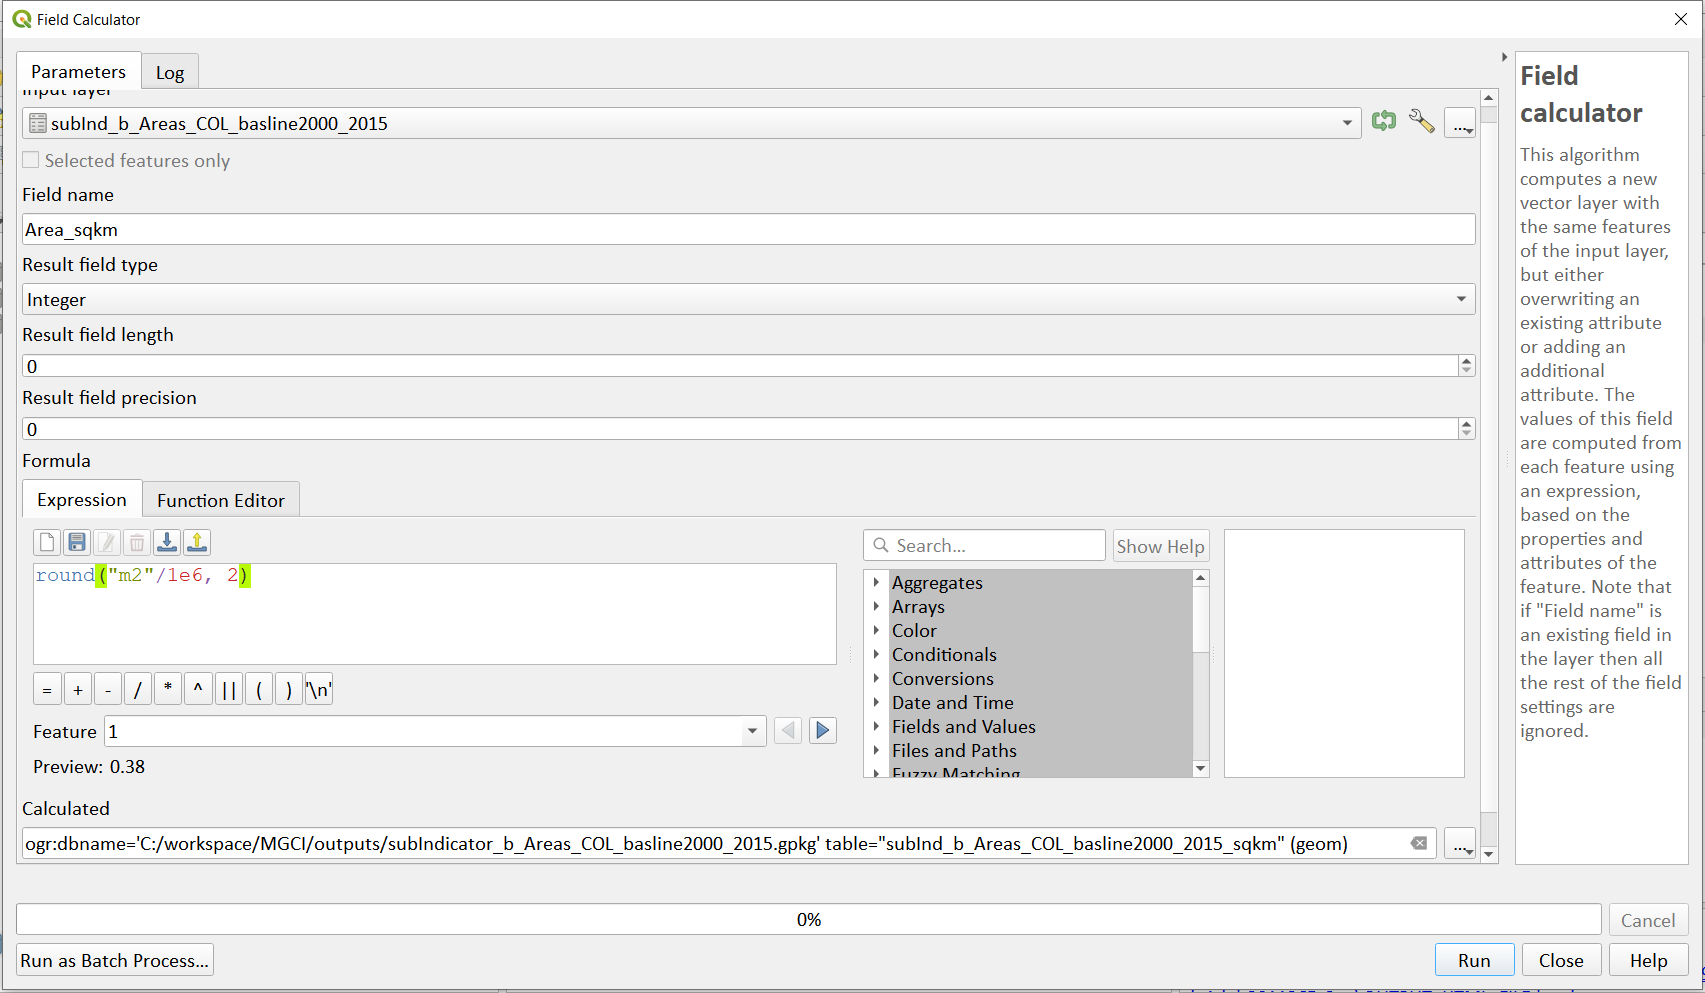Run the field calculator
Image resolution: width=1705 pixels, height=993 pixels.
(1474, 960)
